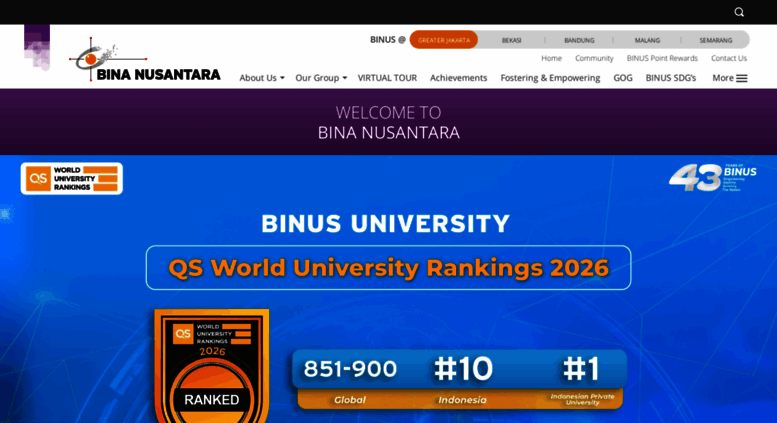Open BINUS Point Rewards link
This screenshot has height=423, width=777.
point(662,58)
